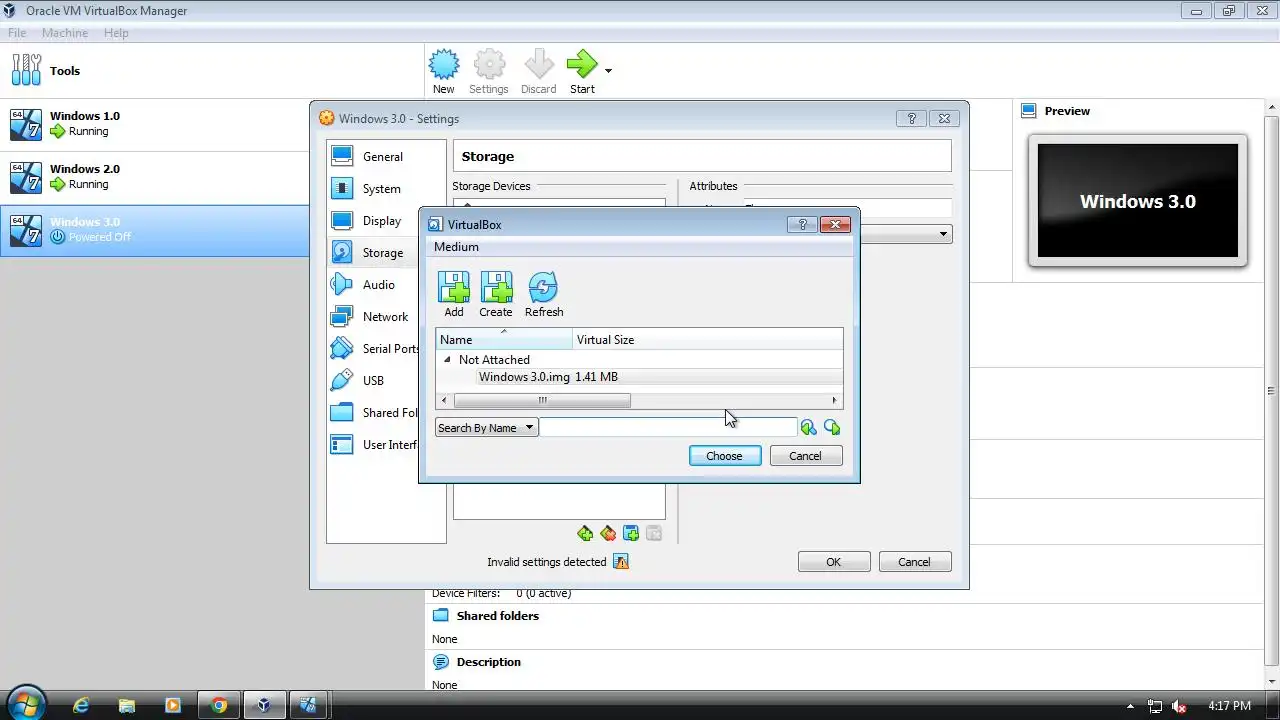1280x720 pixels.
Task: Open General settings category
Action: (x=386, y=156)
